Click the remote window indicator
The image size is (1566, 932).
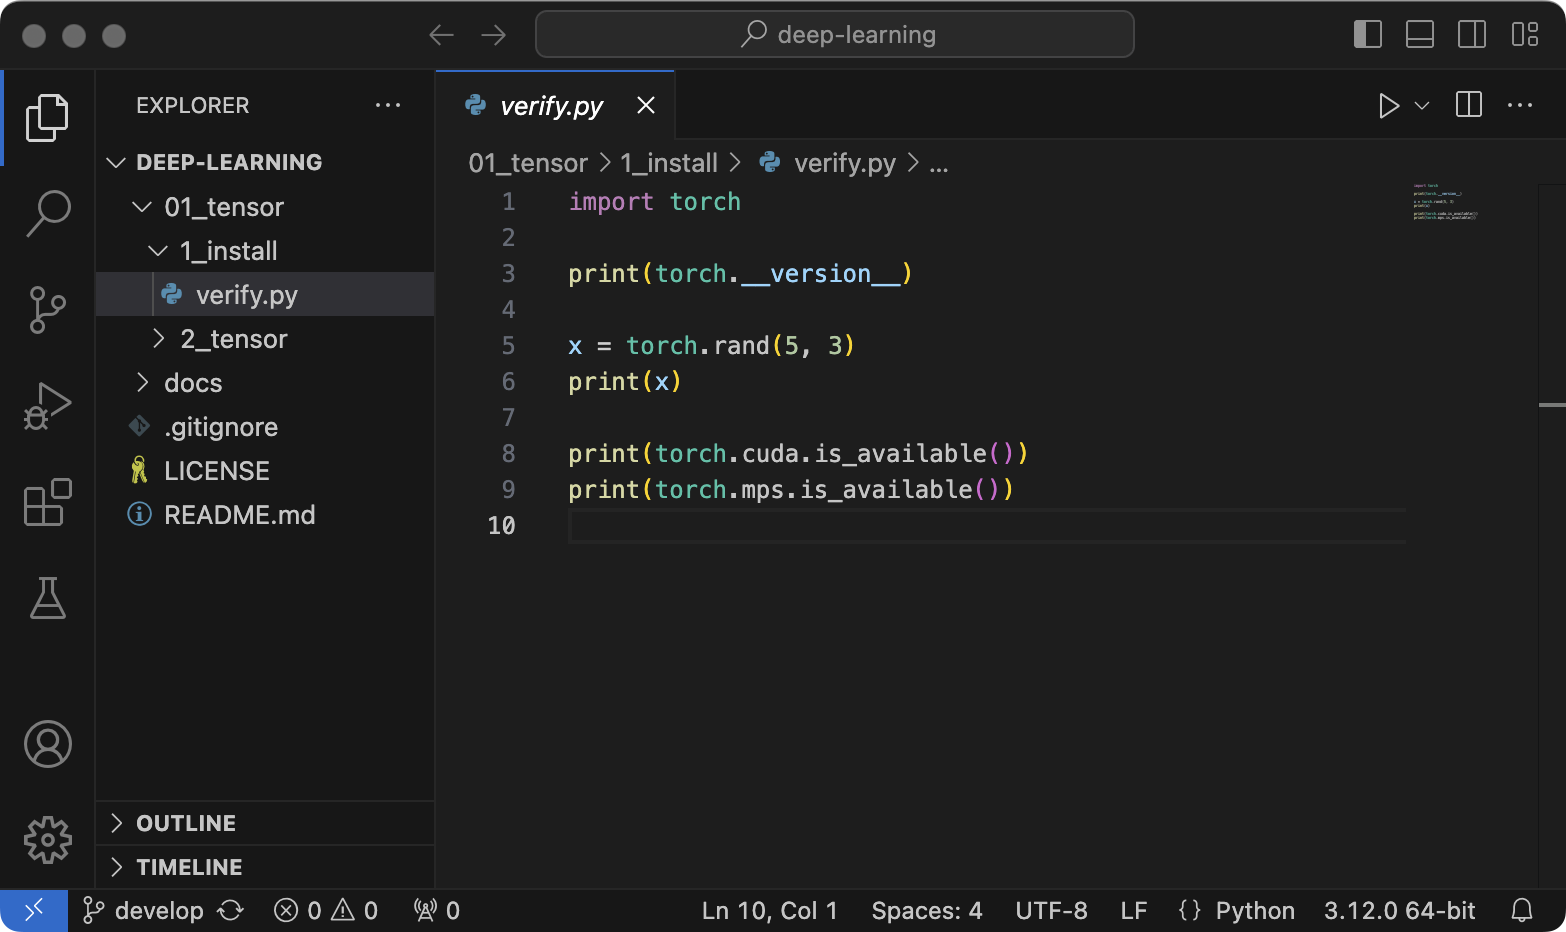pos(34,910)
